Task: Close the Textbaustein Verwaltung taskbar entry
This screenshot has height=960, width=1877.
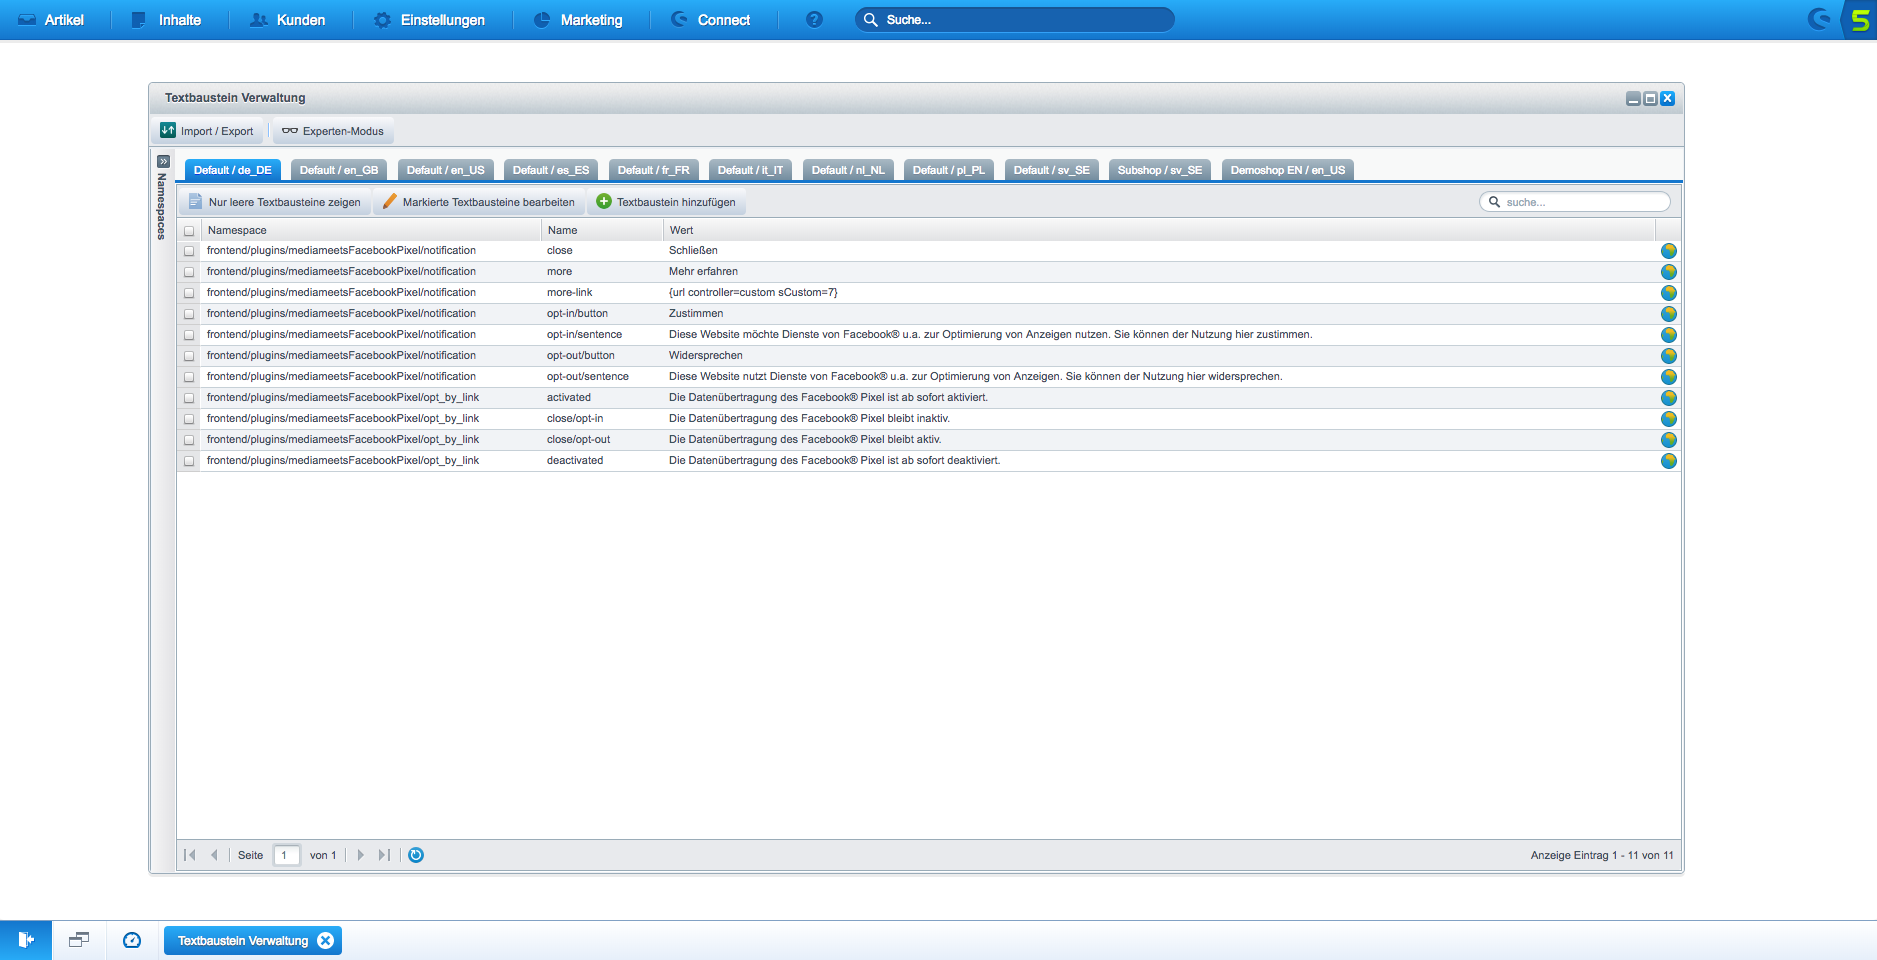Action: pos(326,940)
